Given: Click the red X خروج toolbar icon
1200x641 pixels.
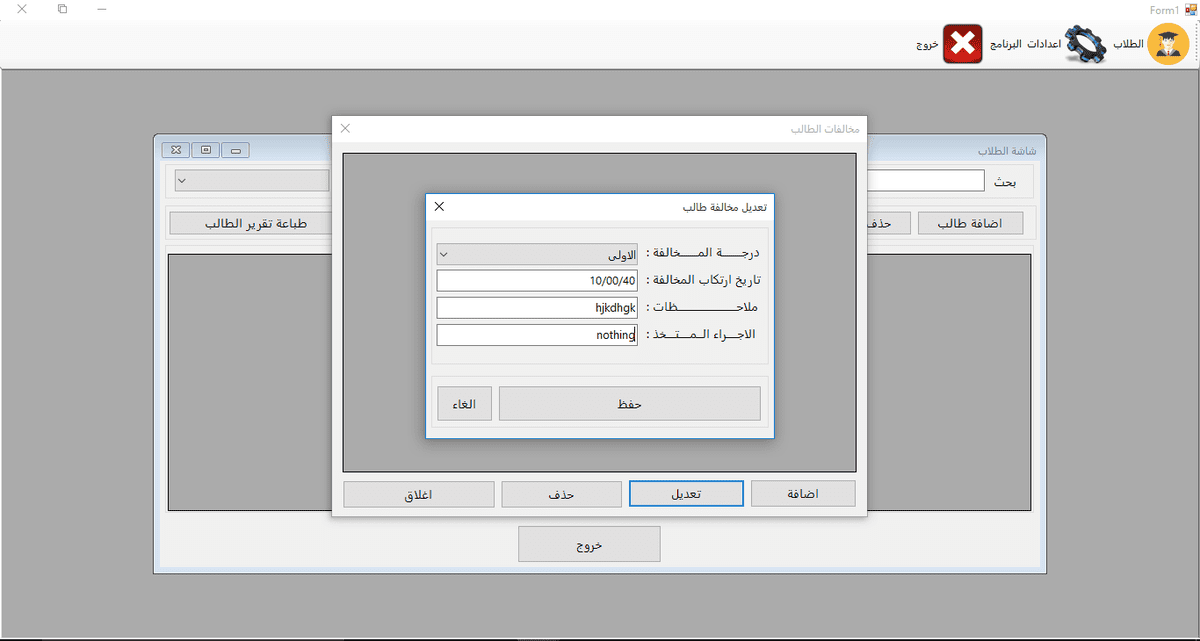Looking at the screenshot, I should tap(962, 45).
